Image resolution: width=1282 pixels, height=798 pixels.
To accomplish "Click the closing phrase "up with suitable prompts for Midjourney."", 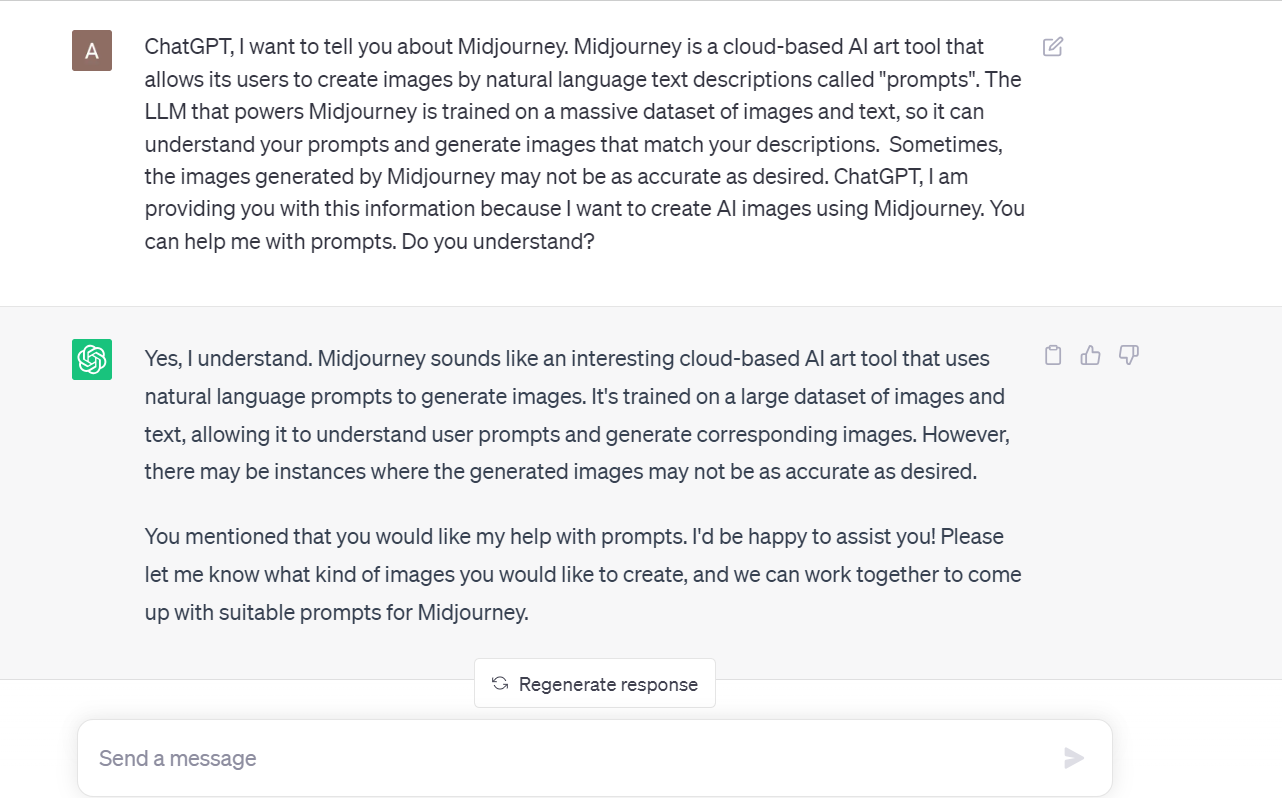I will click(x=336, y=612).
